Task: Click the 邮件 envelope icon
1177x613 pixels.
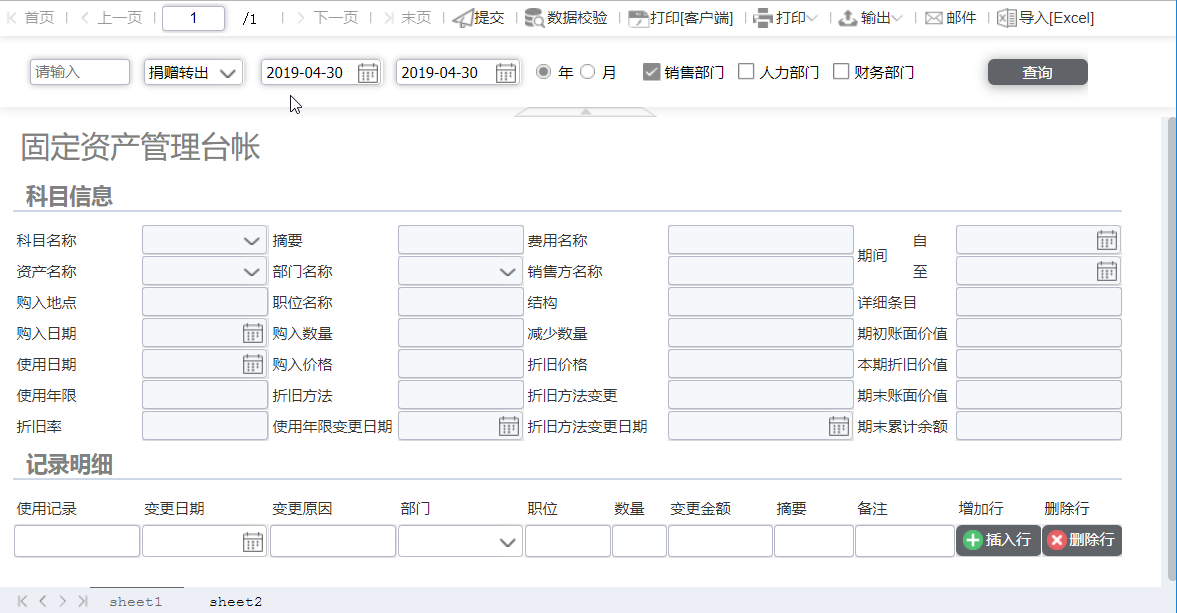Action: (x=933, y=18)
